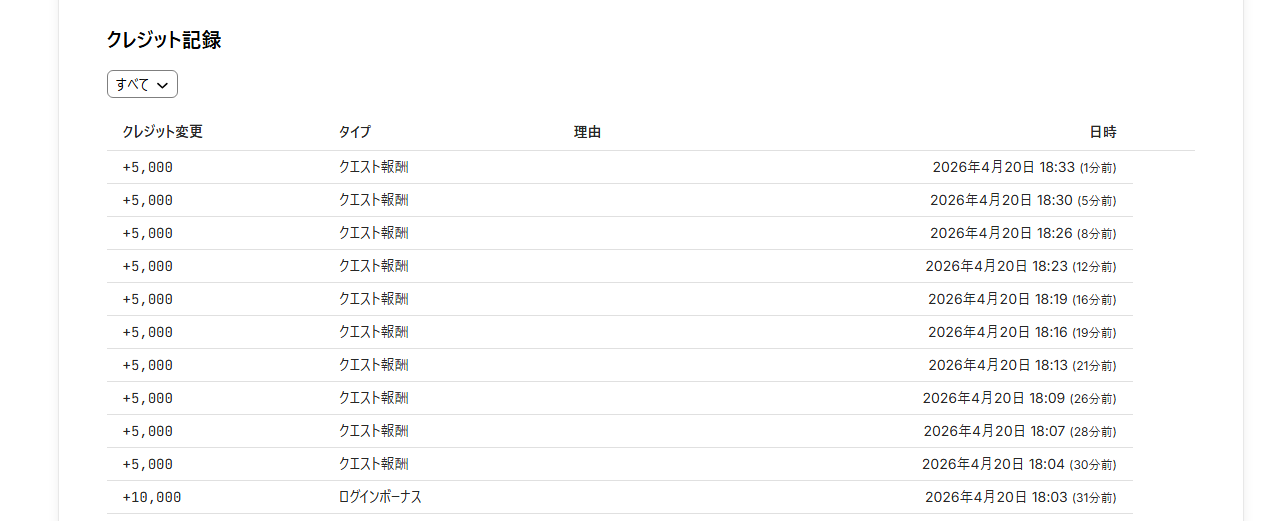This screenshot has width=1265, height=521.
Task: Click the タイプ column header
Action: point(354,132)
